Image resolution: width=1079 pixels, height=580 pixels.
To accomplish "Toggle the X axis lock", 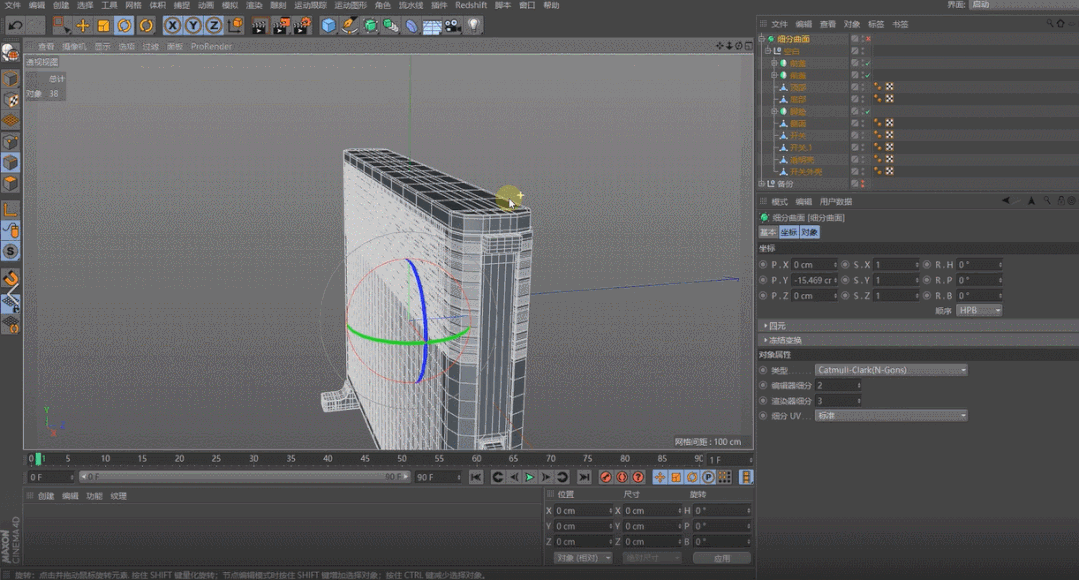I will tap(172, 25).
